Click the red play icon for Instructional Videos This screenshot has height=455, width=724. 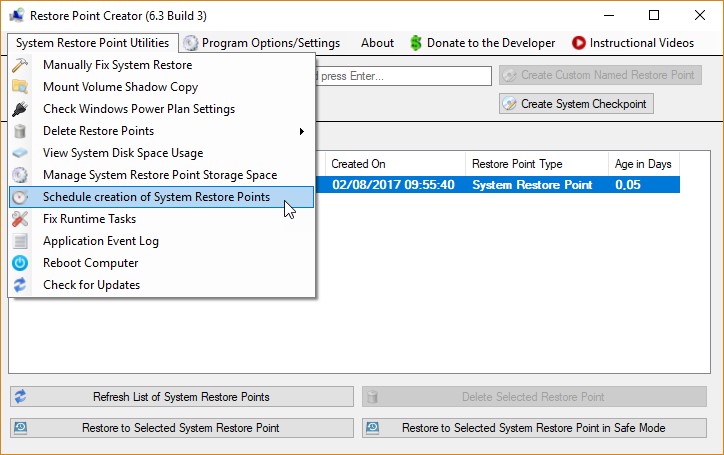point(579,43)
